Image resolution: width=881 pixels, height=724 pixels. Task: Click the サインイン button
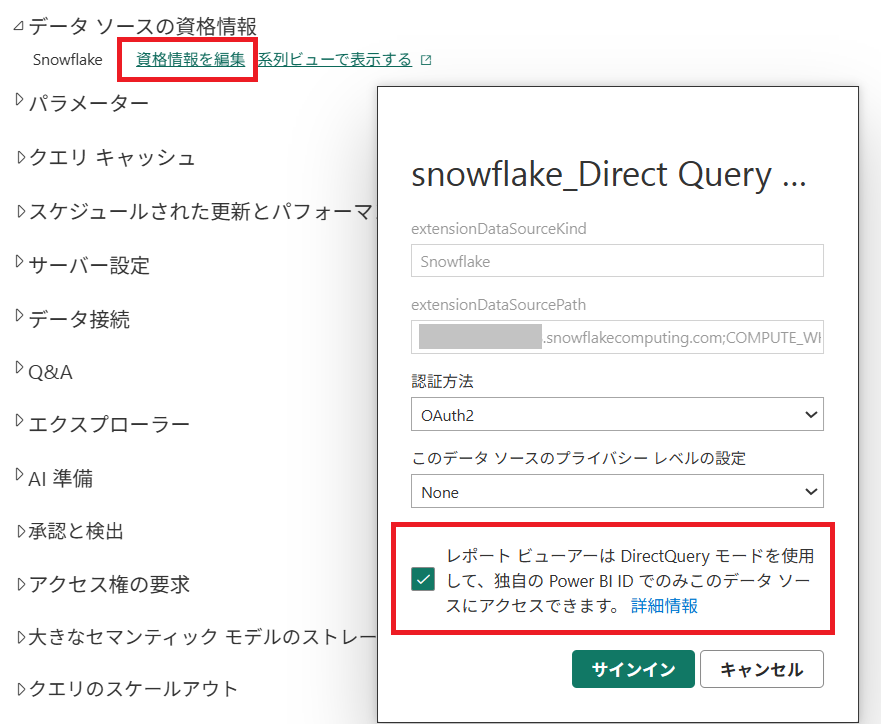tap(633, 669)
